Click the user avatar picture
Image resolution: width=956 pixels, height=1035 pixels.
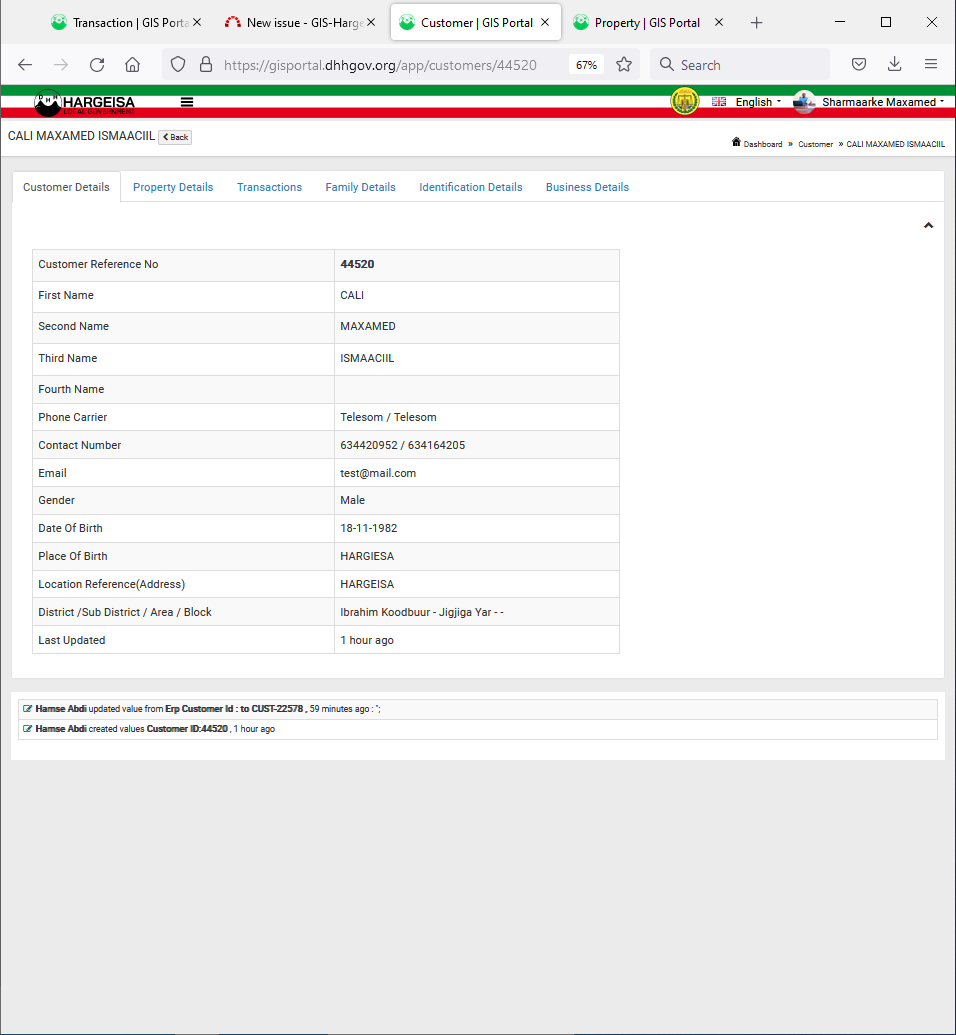tap(804, 102)
